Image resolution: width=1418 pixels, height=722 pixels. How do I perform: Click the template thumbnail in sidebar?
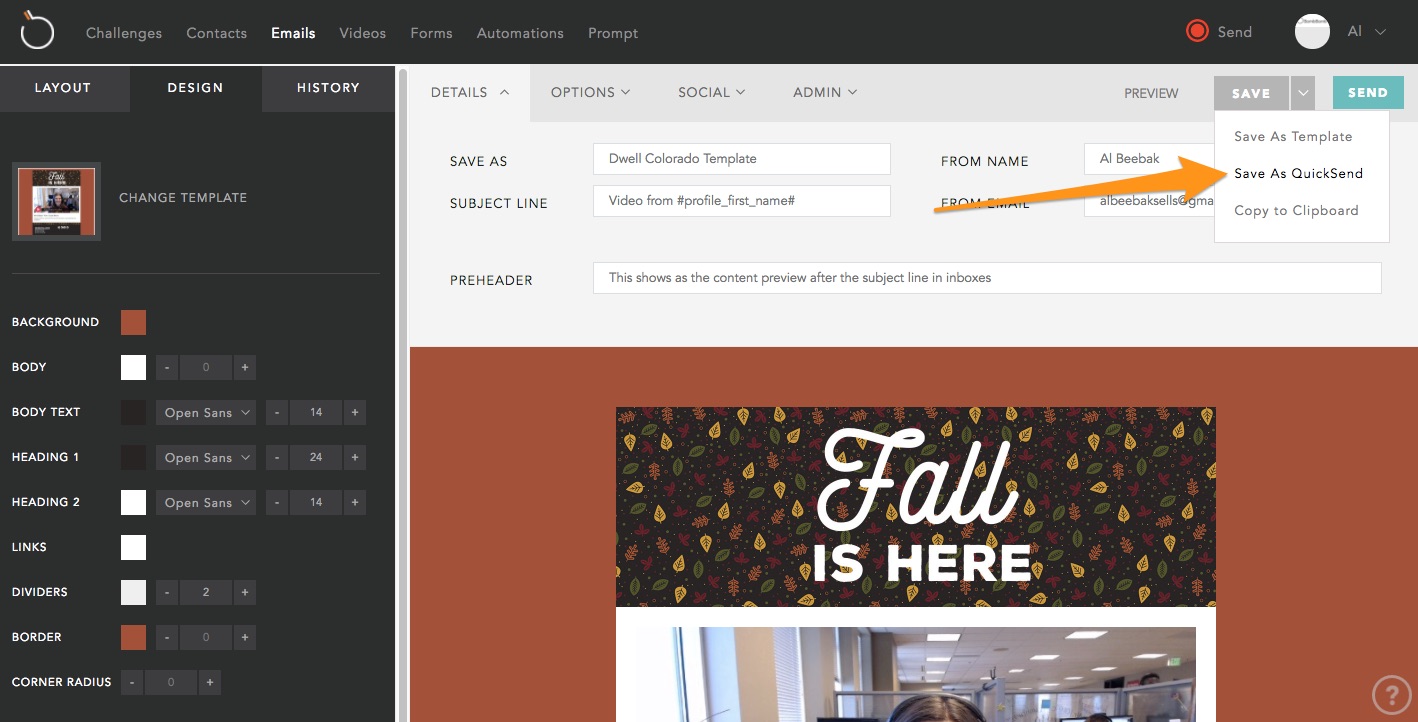(x=56, y=201)
